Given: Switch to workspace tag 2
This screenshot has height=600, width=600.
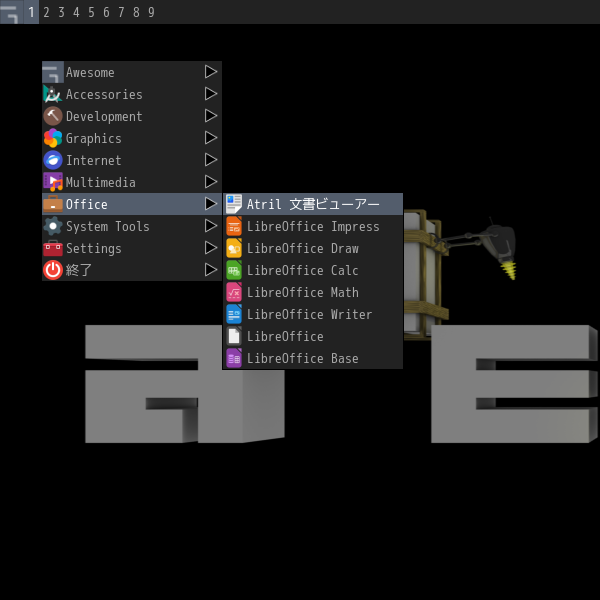Looking at the screenshot, I should coord(46,12).
